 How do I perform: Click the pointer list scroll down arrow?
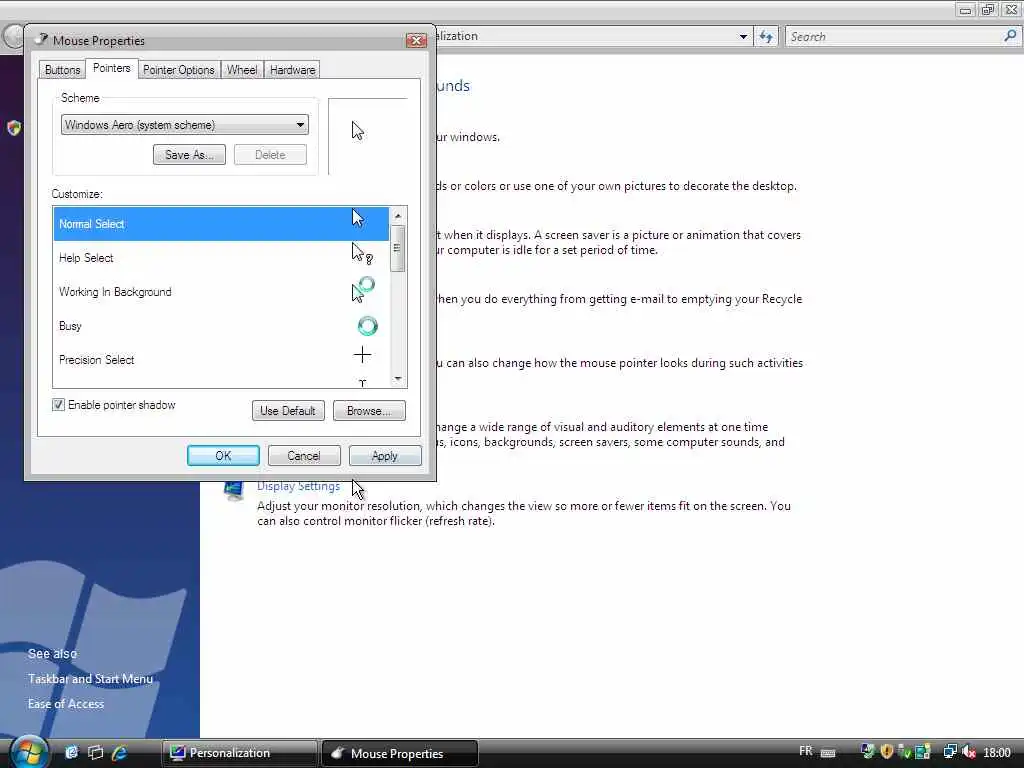tap(398, 379)
